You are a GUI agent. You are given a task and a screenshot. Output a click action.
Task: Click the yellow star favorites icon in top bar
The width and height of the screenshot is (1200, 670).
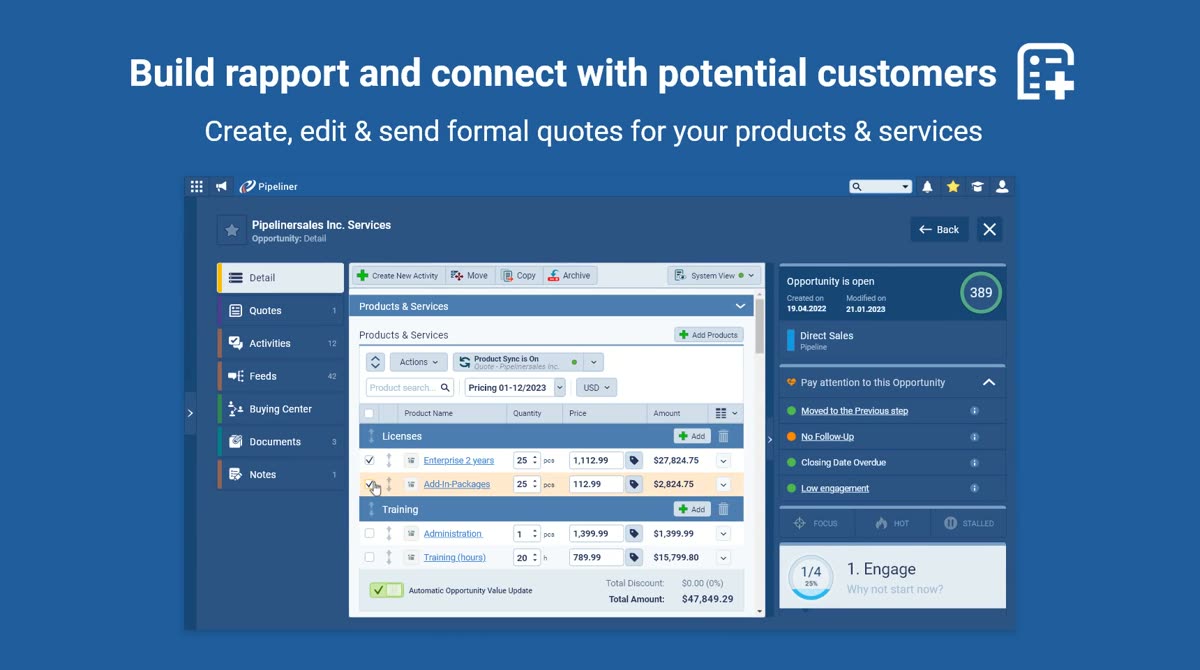953,186
